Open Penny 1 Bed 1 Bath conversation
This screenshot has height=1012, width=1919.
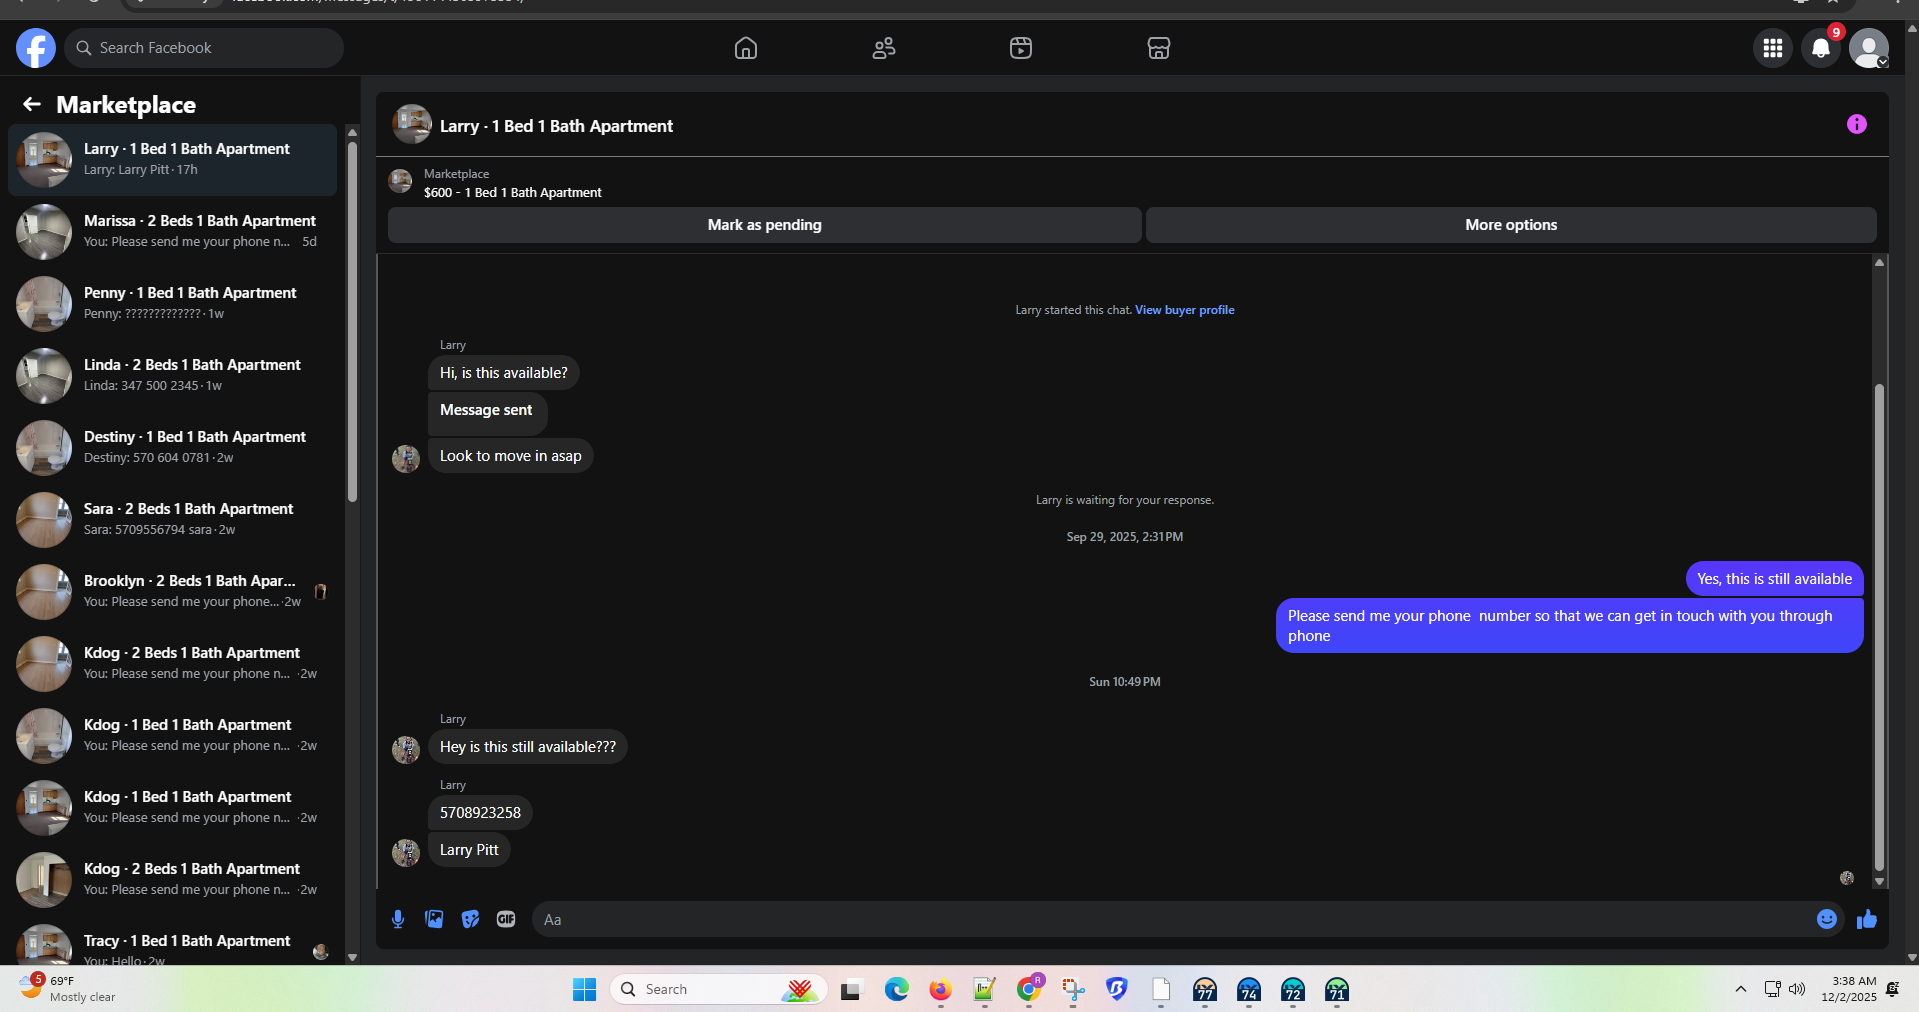173,303
